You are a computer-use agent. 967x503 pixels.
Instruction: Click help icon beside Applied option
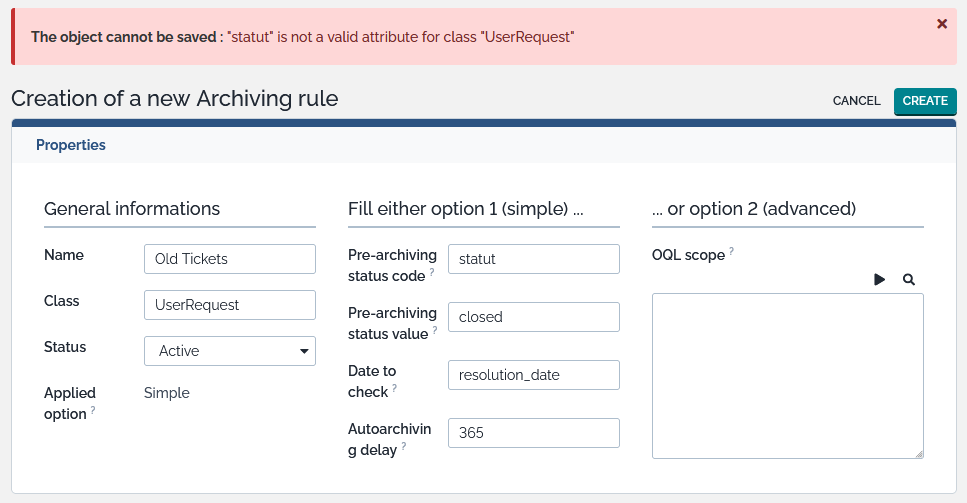[x=93, y=410]
